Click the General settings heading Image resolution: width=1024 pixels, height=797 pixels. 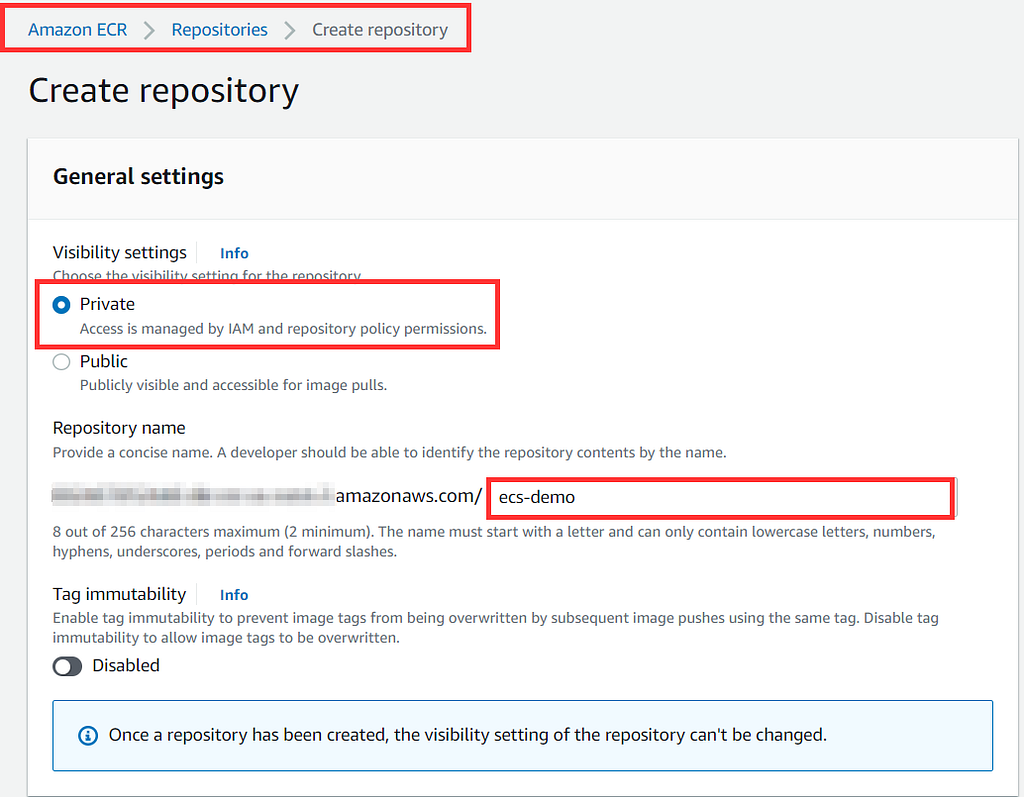coord(138,176)
